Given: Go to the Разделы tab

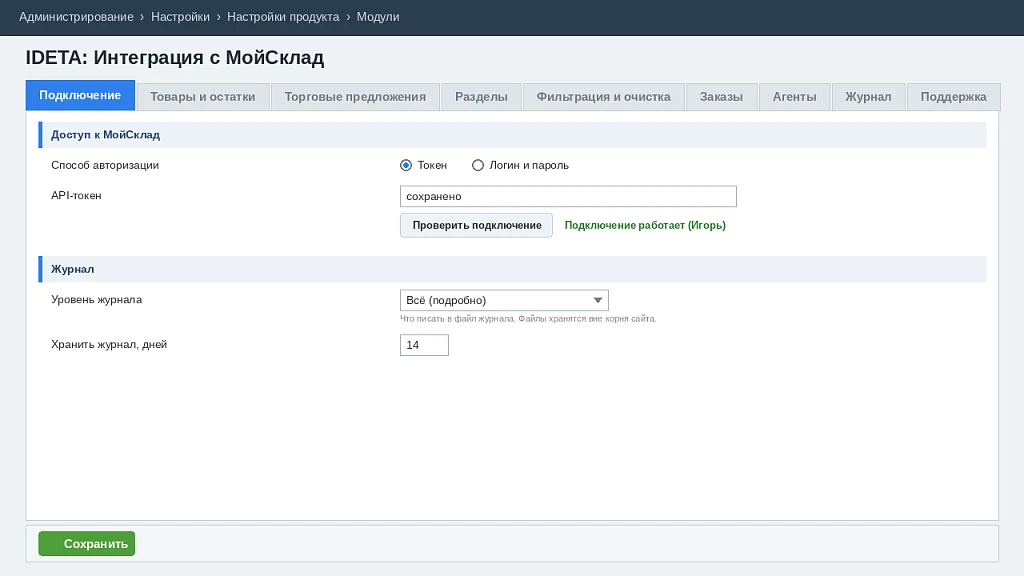Looking at the screenshot, I should point(481,97).
